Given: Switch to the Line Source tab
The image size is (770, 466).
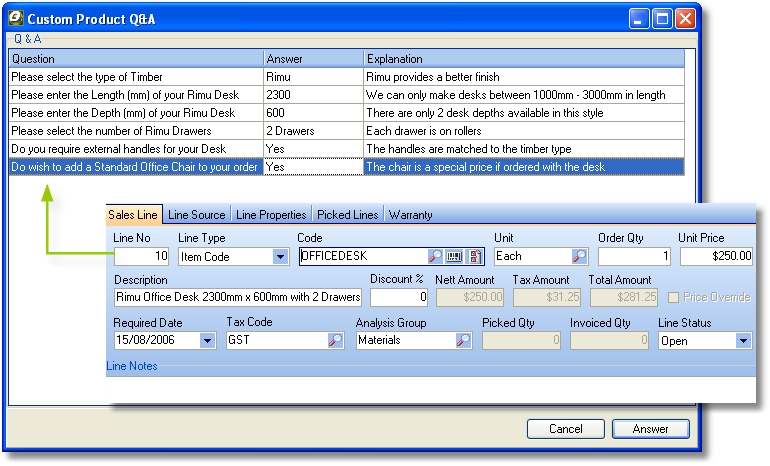Looking at the screenshot, I should point(196,214).
